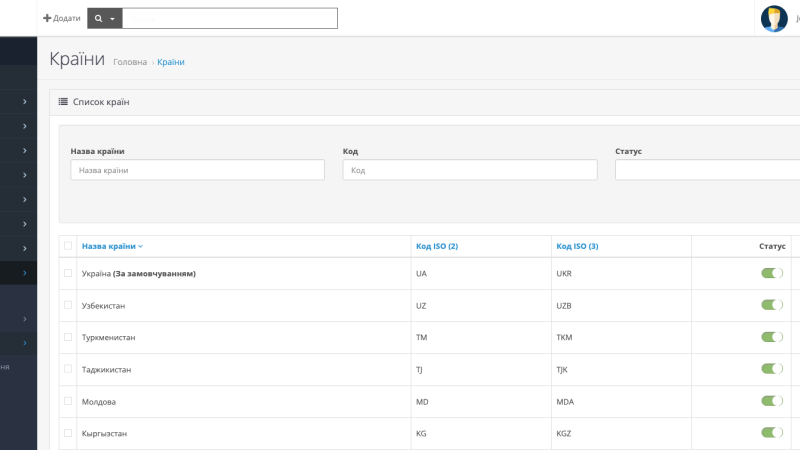Viewport: 800px width, 450px height.
Task: Toggle status switch for Кыргызстан
Action: click(x=772, y=433)
